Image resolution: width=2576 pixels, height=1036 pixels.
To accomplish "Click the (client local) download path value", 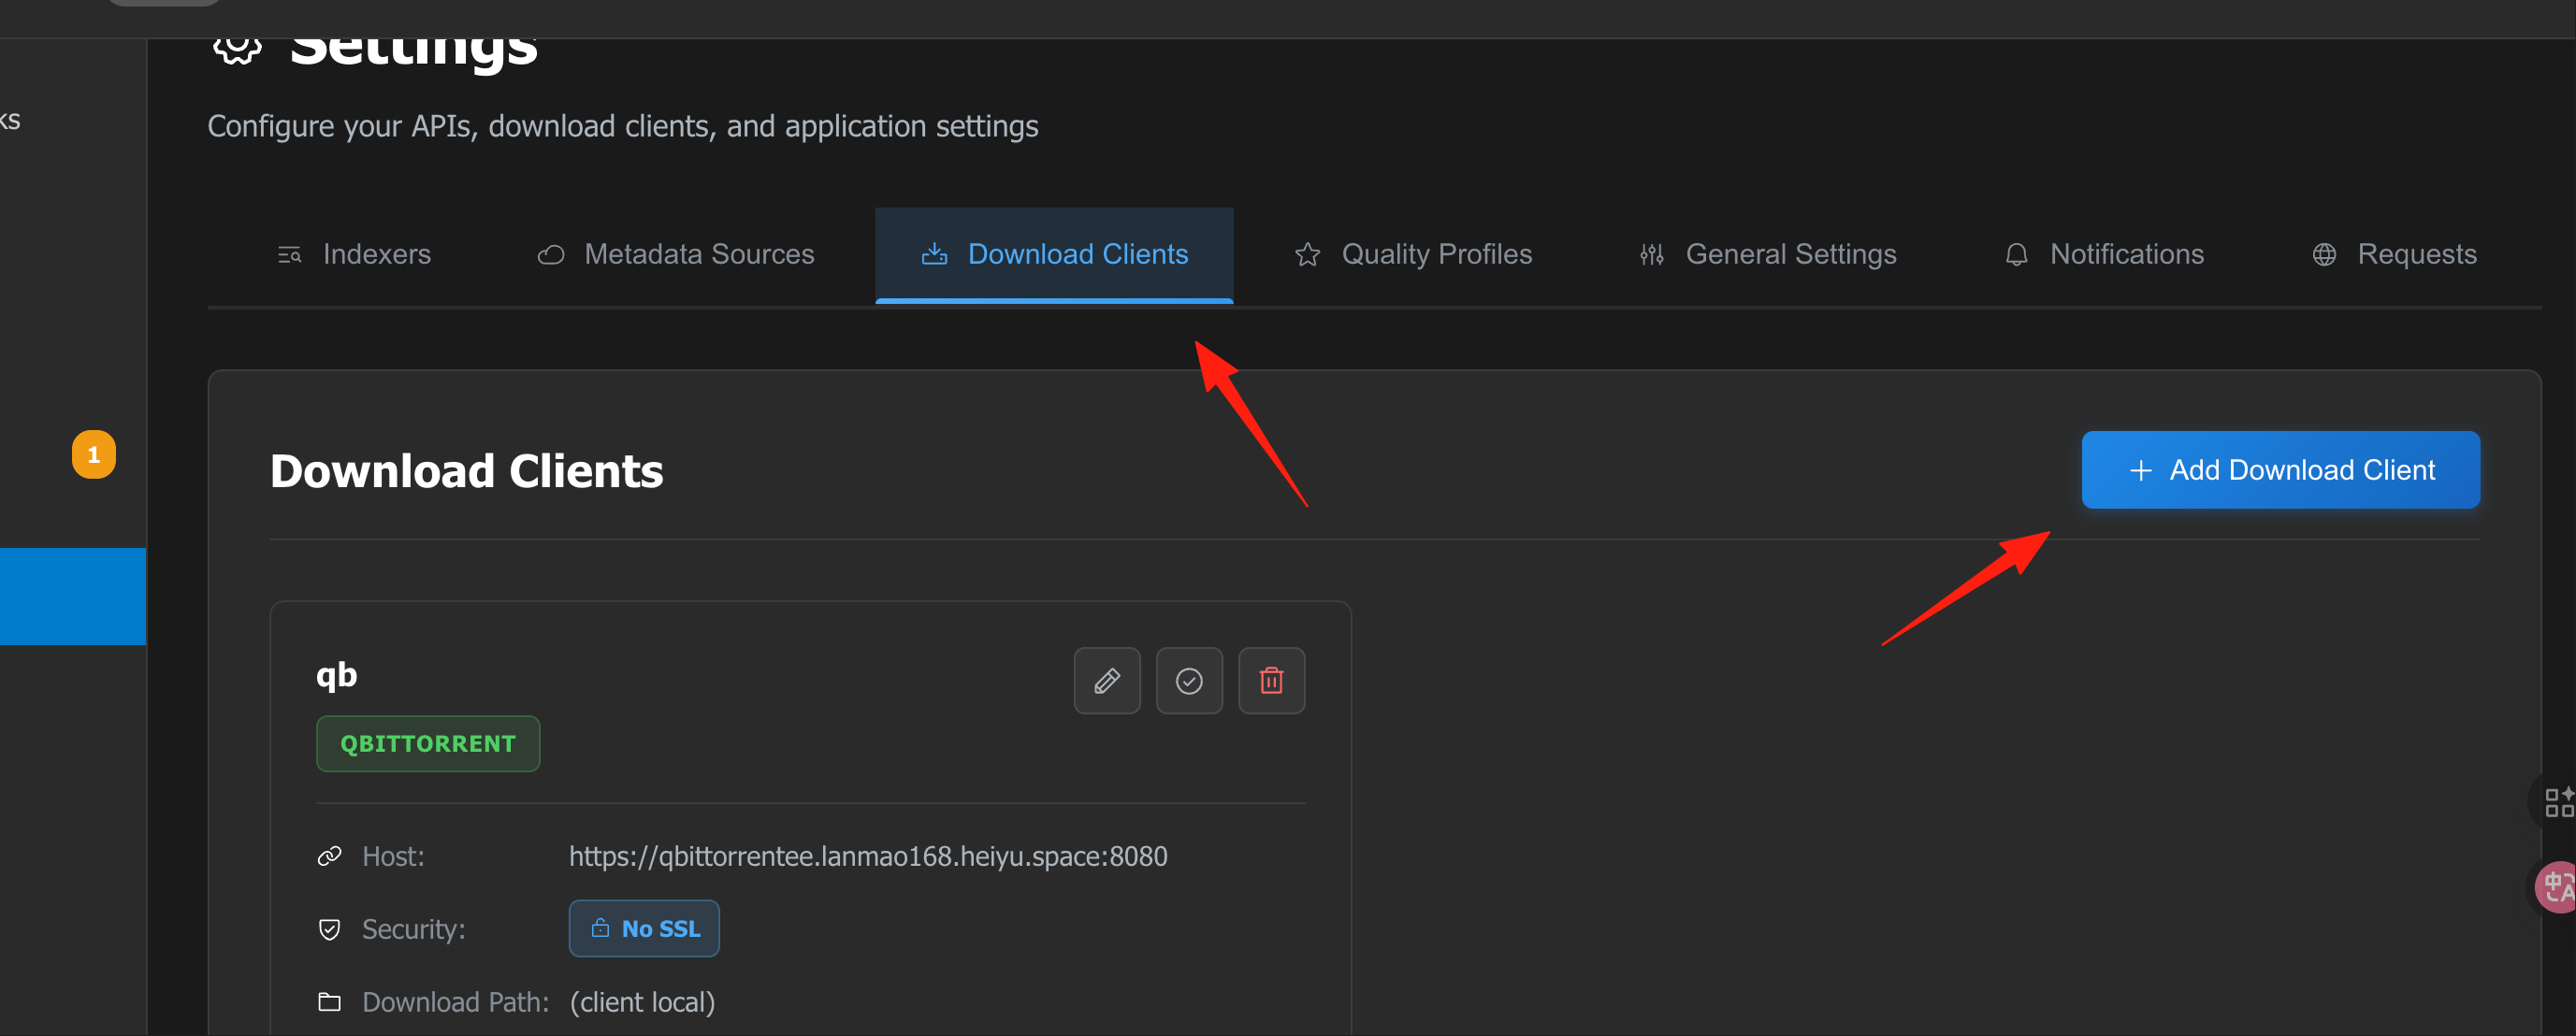I will tap(642, 1002).
